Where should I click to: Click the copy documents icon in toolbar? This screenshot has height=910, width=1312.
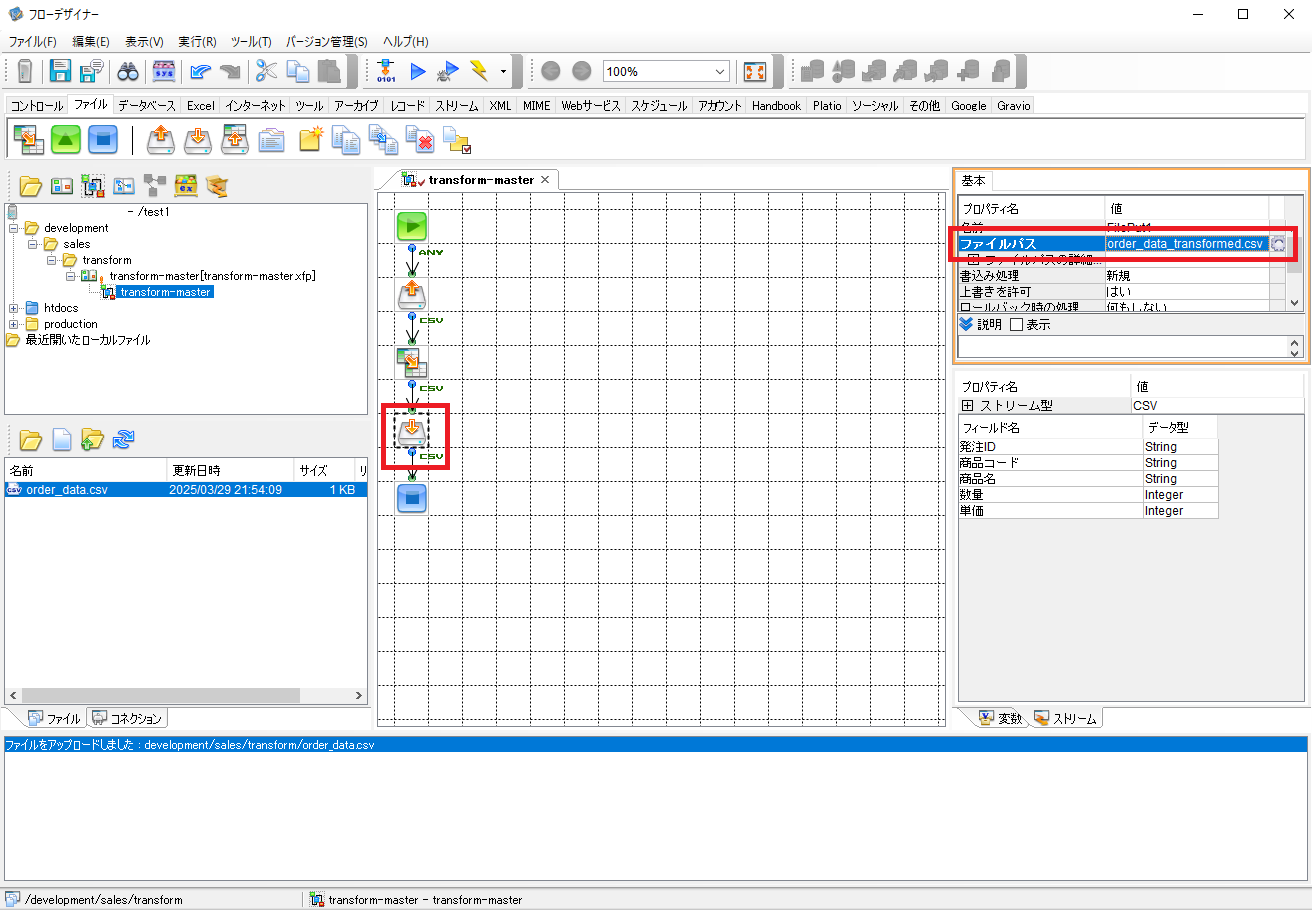tap(298, 71)
